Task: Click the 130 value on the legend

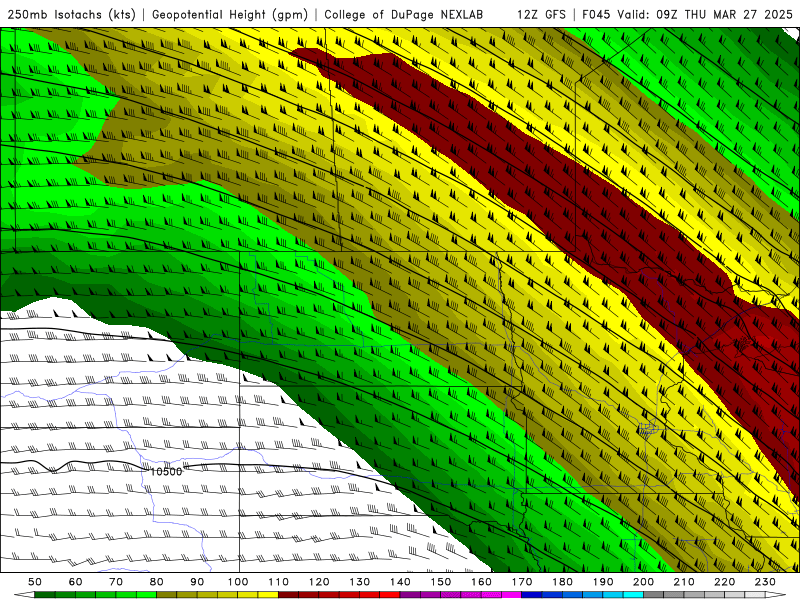Action: tap(360, 582)
